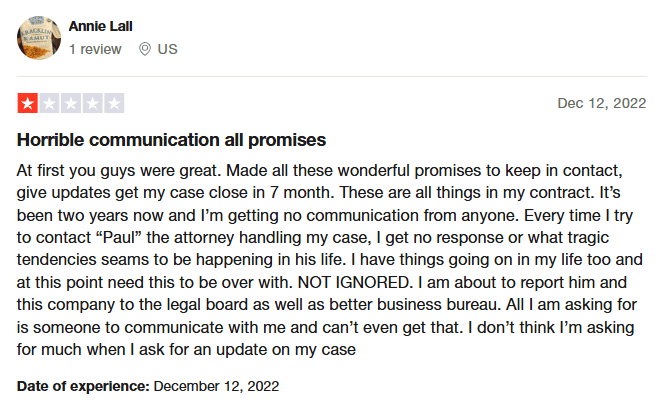664x403 pixels.
Task: Select the "US" country label
Action: click(x=167, y=48)
